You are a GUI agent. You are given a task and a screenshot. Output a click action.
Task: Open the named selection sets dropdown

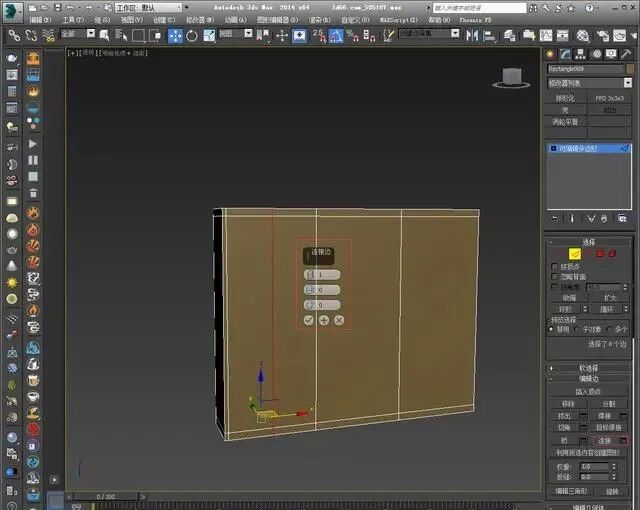pos(429,33)
